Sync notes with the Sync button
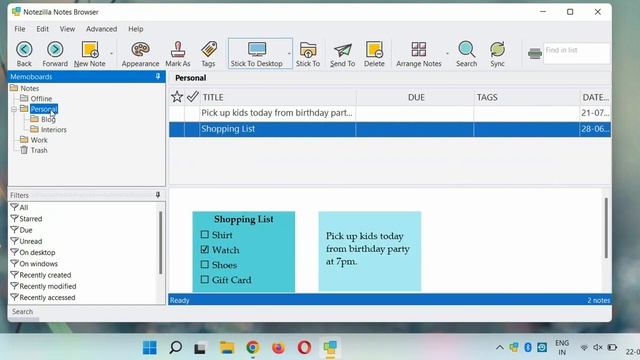The height and width of the screenshot is (360, 640). tap(498, 54)
